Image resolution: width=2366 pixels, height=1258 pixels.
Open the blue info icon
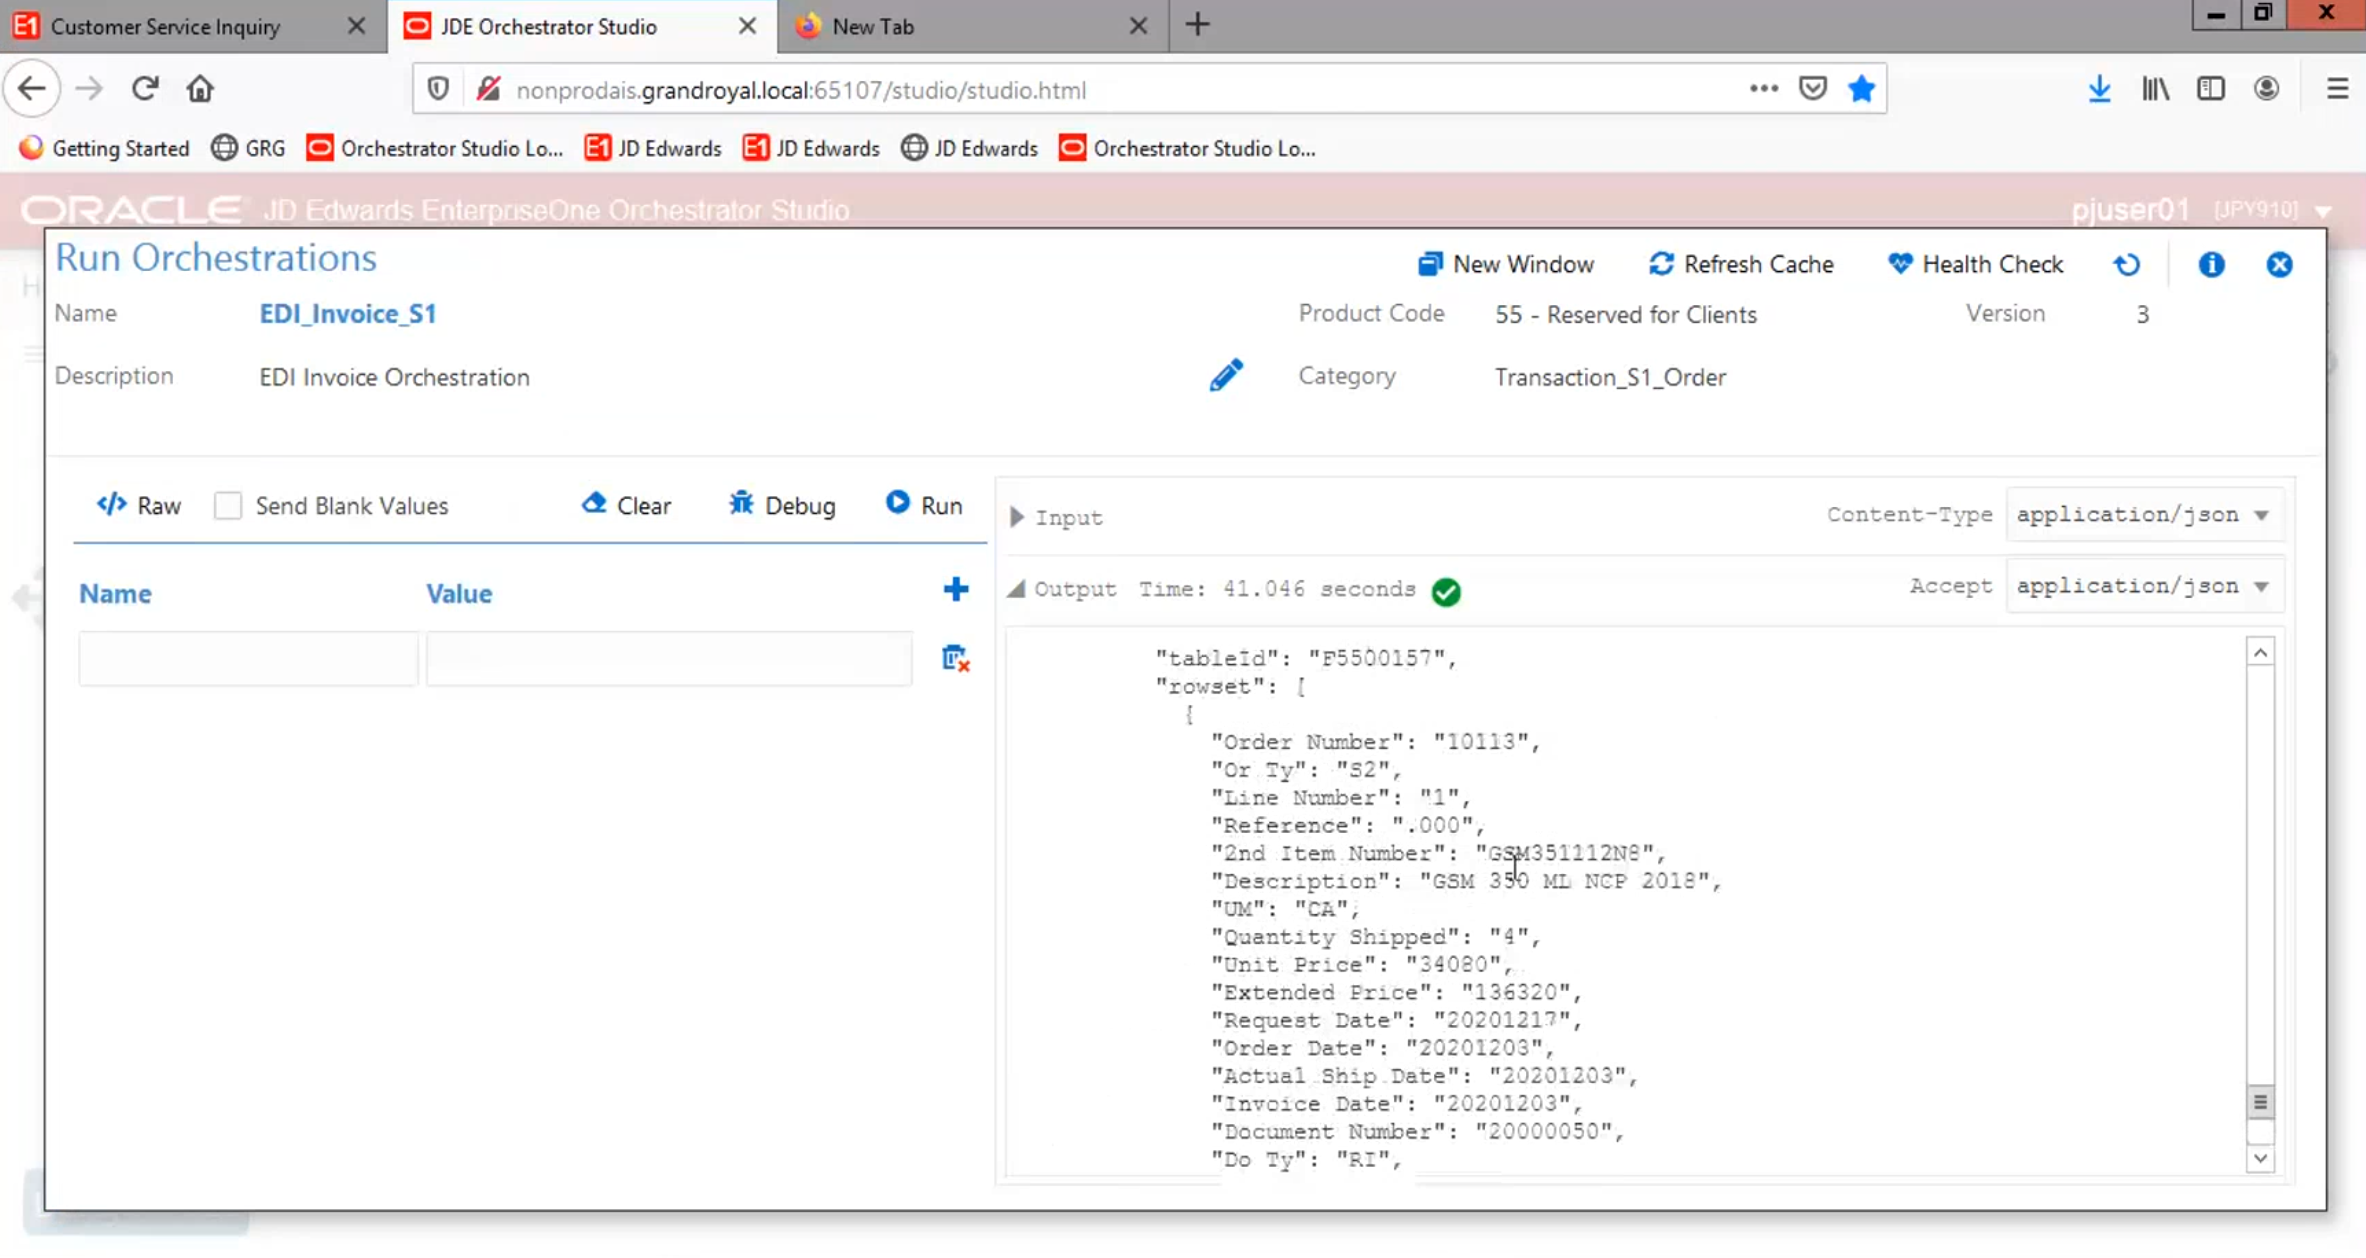tap(2211, 265)
